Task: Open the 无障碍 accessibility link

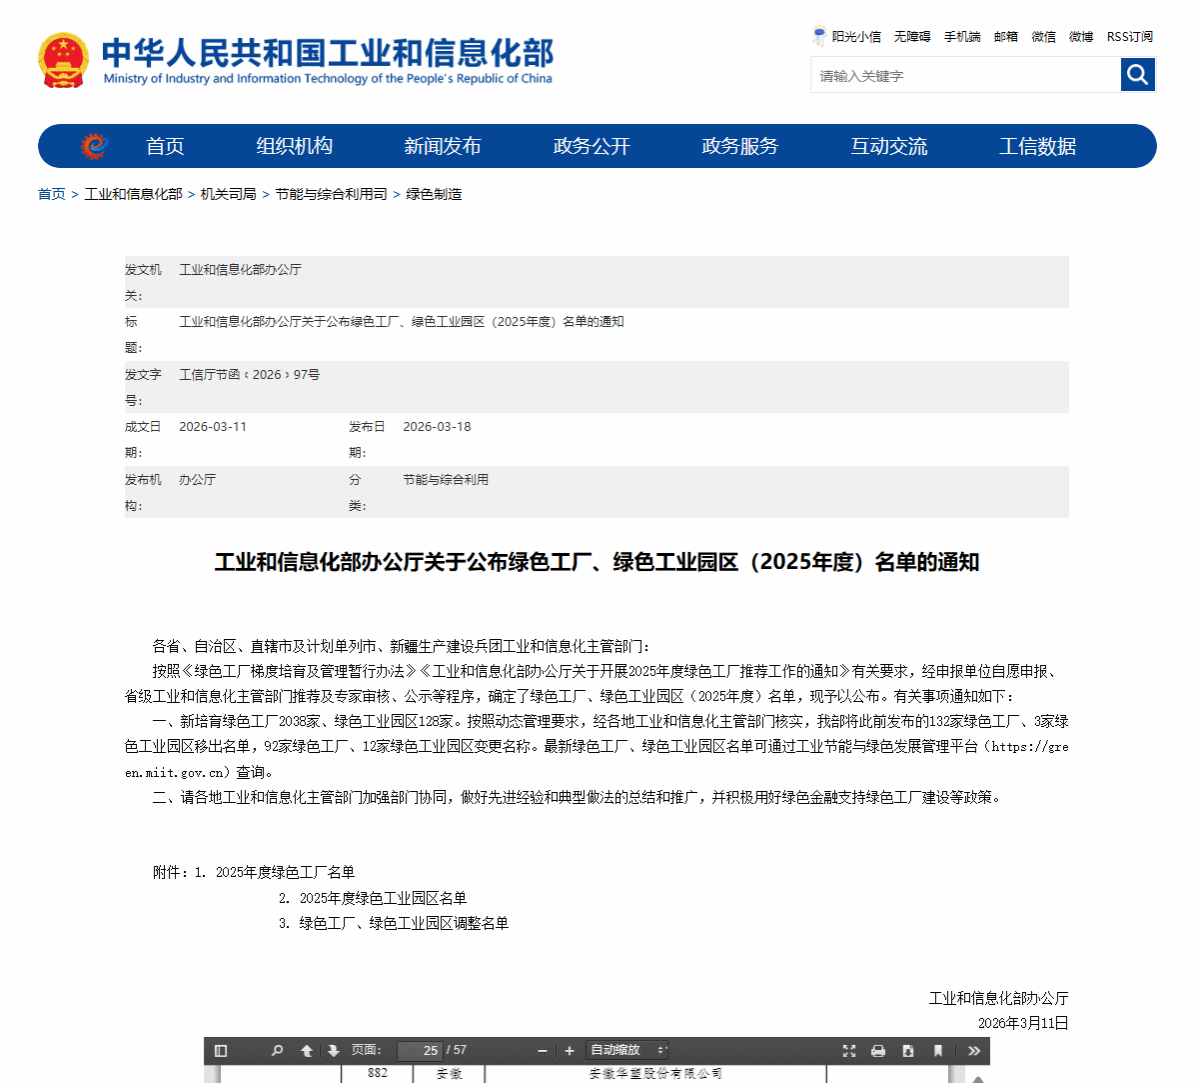Action: pos(912,37)
